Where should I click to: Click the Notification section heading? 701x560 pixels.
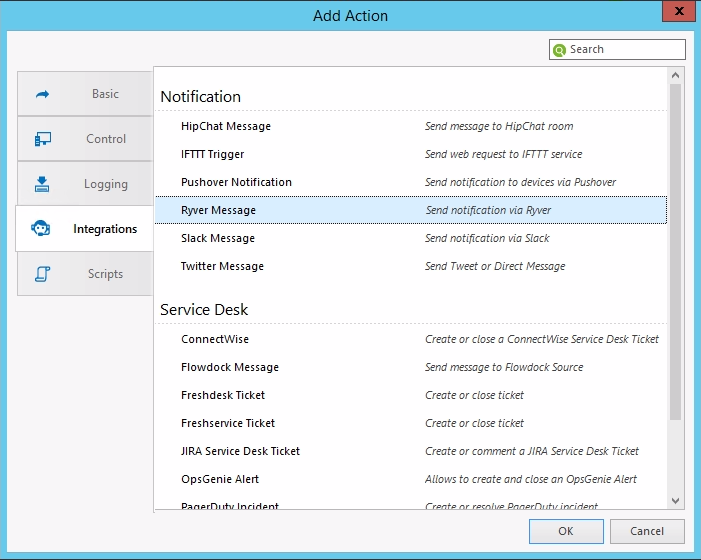200,97
